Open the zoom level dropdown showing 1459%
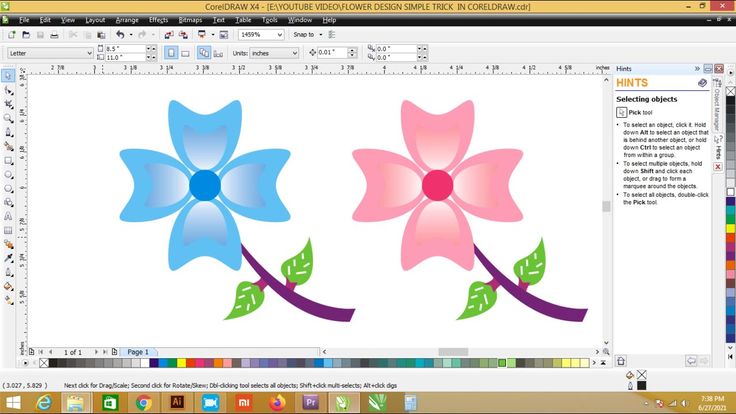The height and width of the screenshot is (414, 736). [282, 35]
